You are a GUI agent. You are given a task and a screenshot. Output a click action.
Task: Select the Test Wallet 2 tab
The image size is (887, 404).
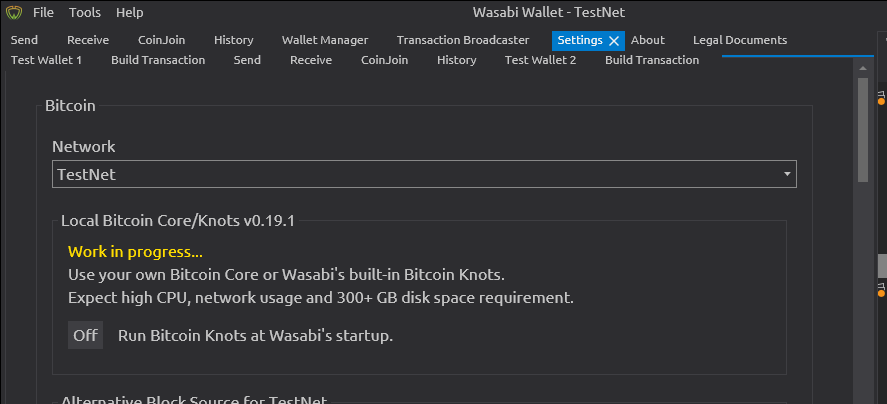tap(540, 60)
